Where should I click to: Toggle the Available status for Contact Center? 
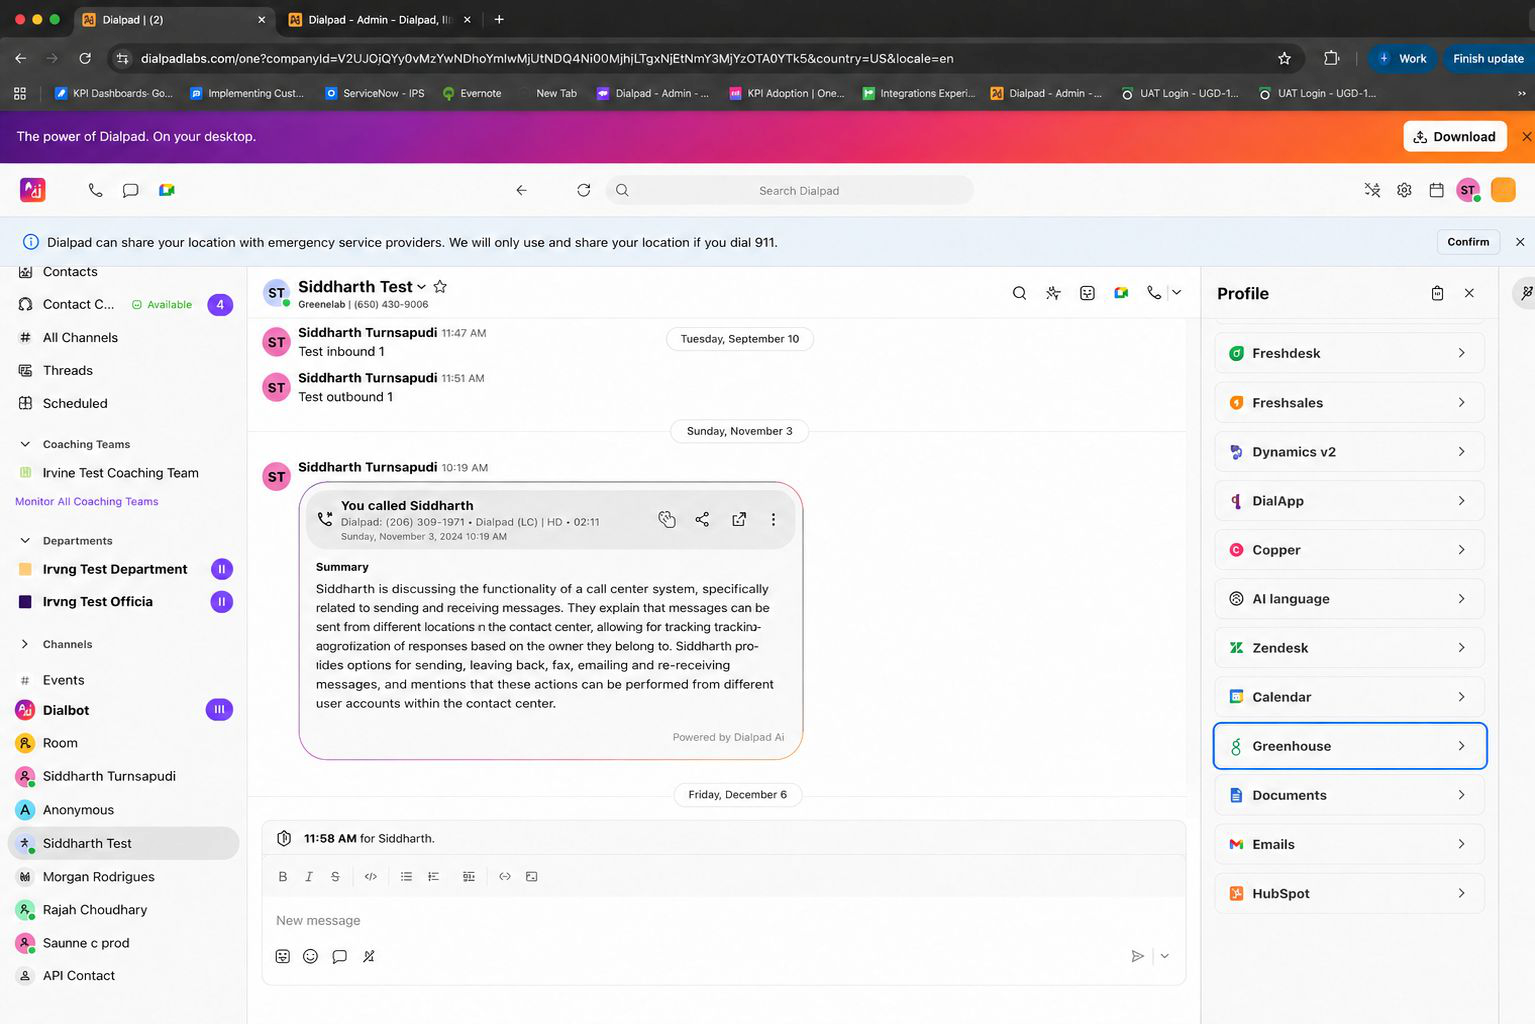[162, 305]
